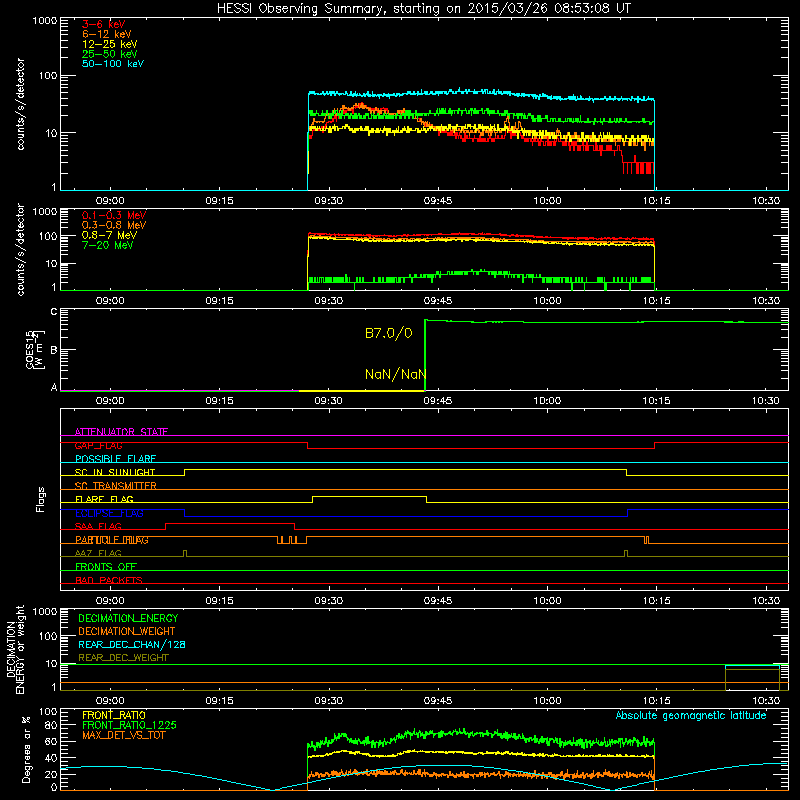Click the "GAP_FLAG" label

[x=98, y=445]
